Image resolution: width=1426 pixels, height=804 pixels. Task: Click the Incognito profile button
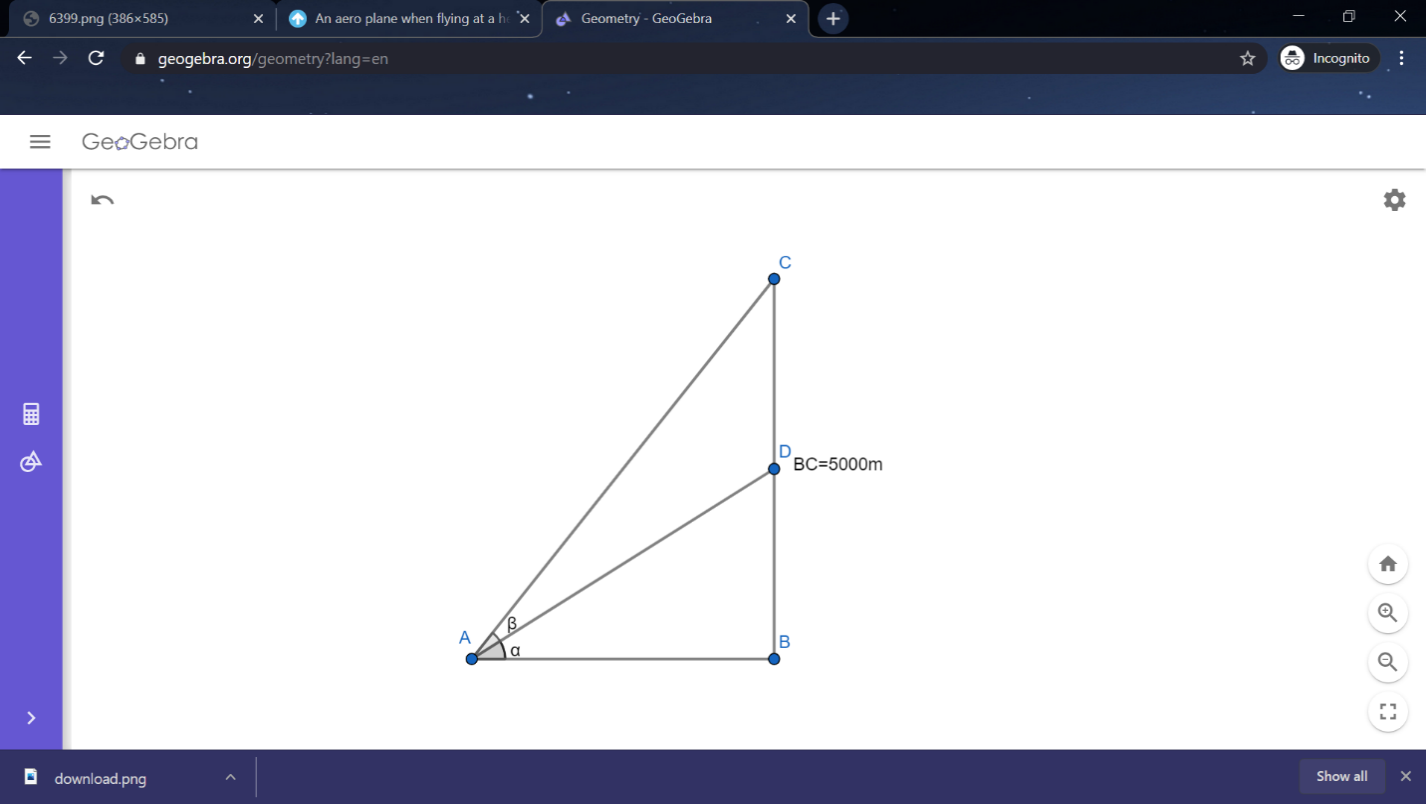[1328, 59]
